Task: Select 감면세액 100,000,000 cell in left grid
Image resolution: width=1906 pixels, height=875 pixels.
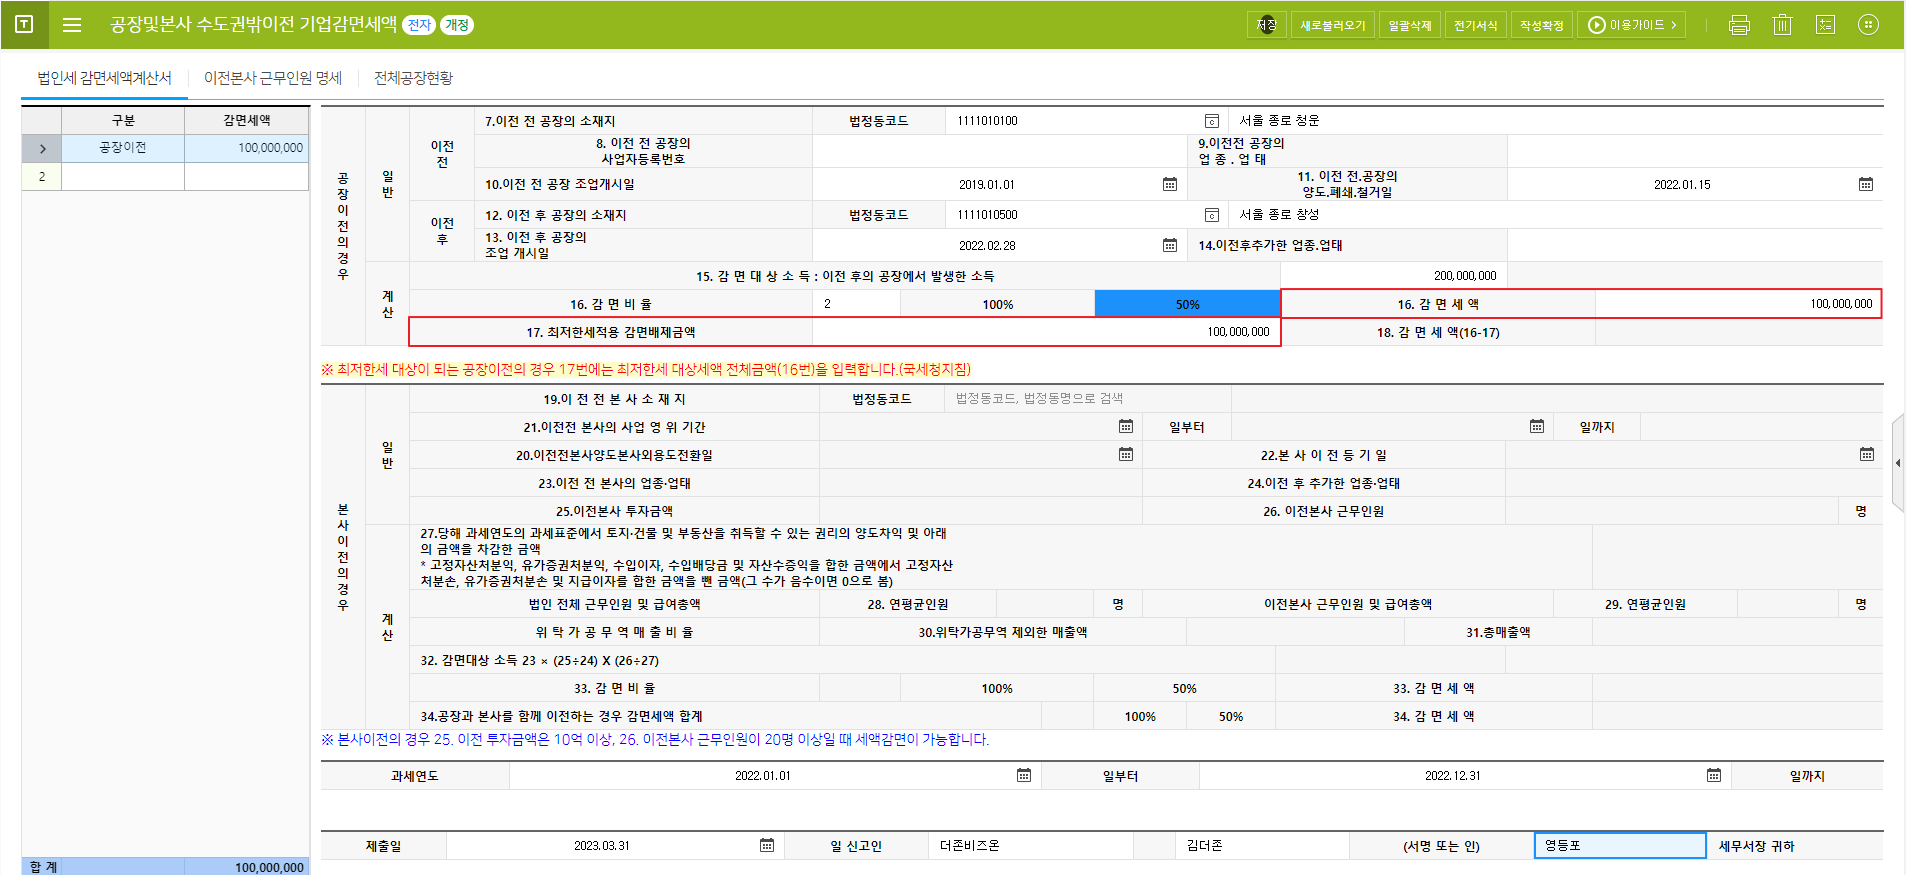Action: point(247,148)
